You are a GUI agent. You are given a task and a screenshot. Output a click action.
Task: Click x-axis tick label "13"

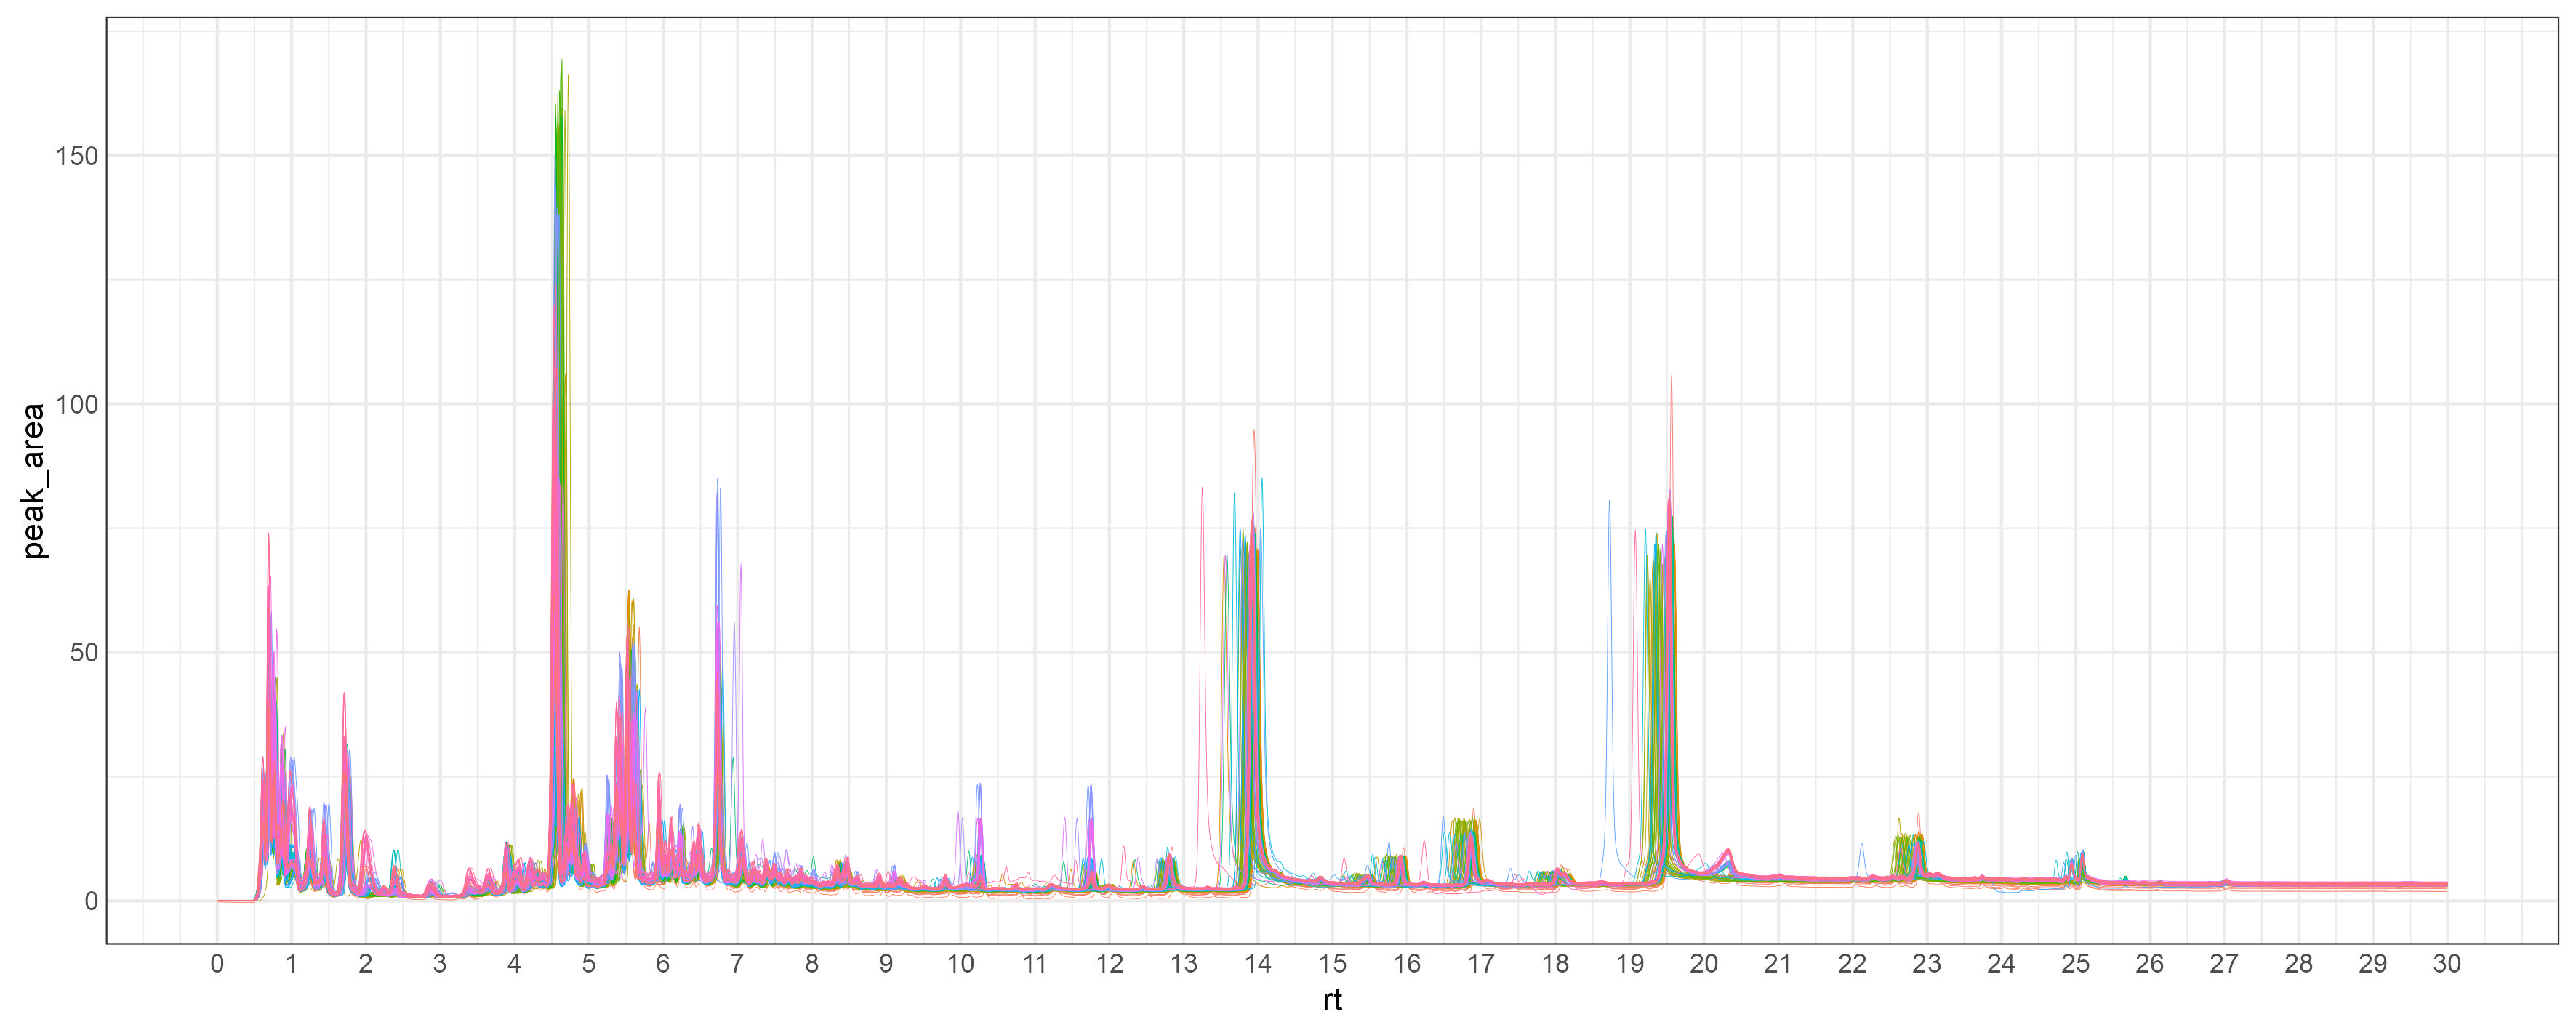pyautogui.click(x=1183, y=964)
